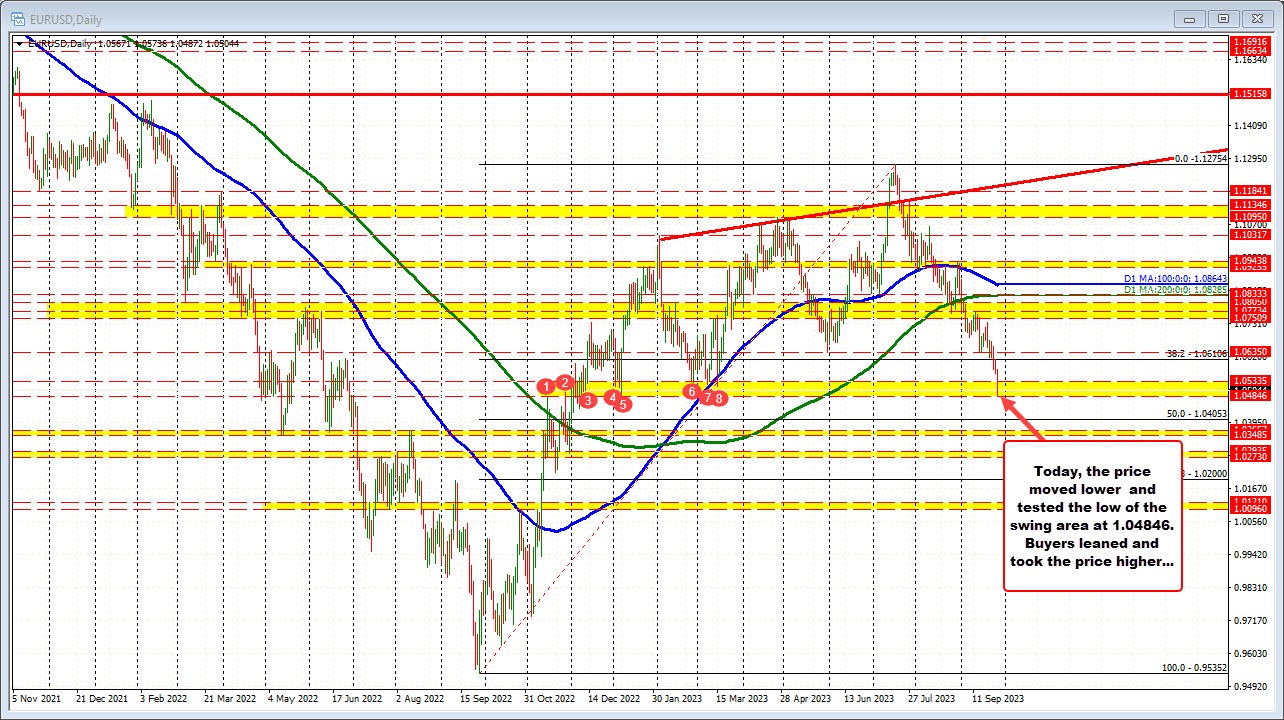Image resolution: width=1284 pixels, height=720 pixels.
Task: Select red circle marker 2 beside marker 1
Action: coord(563,381)
